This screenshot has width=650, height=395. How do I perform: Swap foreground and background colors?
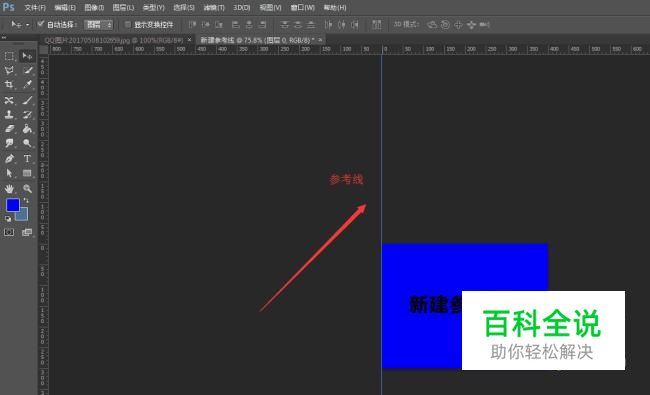(26, 201)
